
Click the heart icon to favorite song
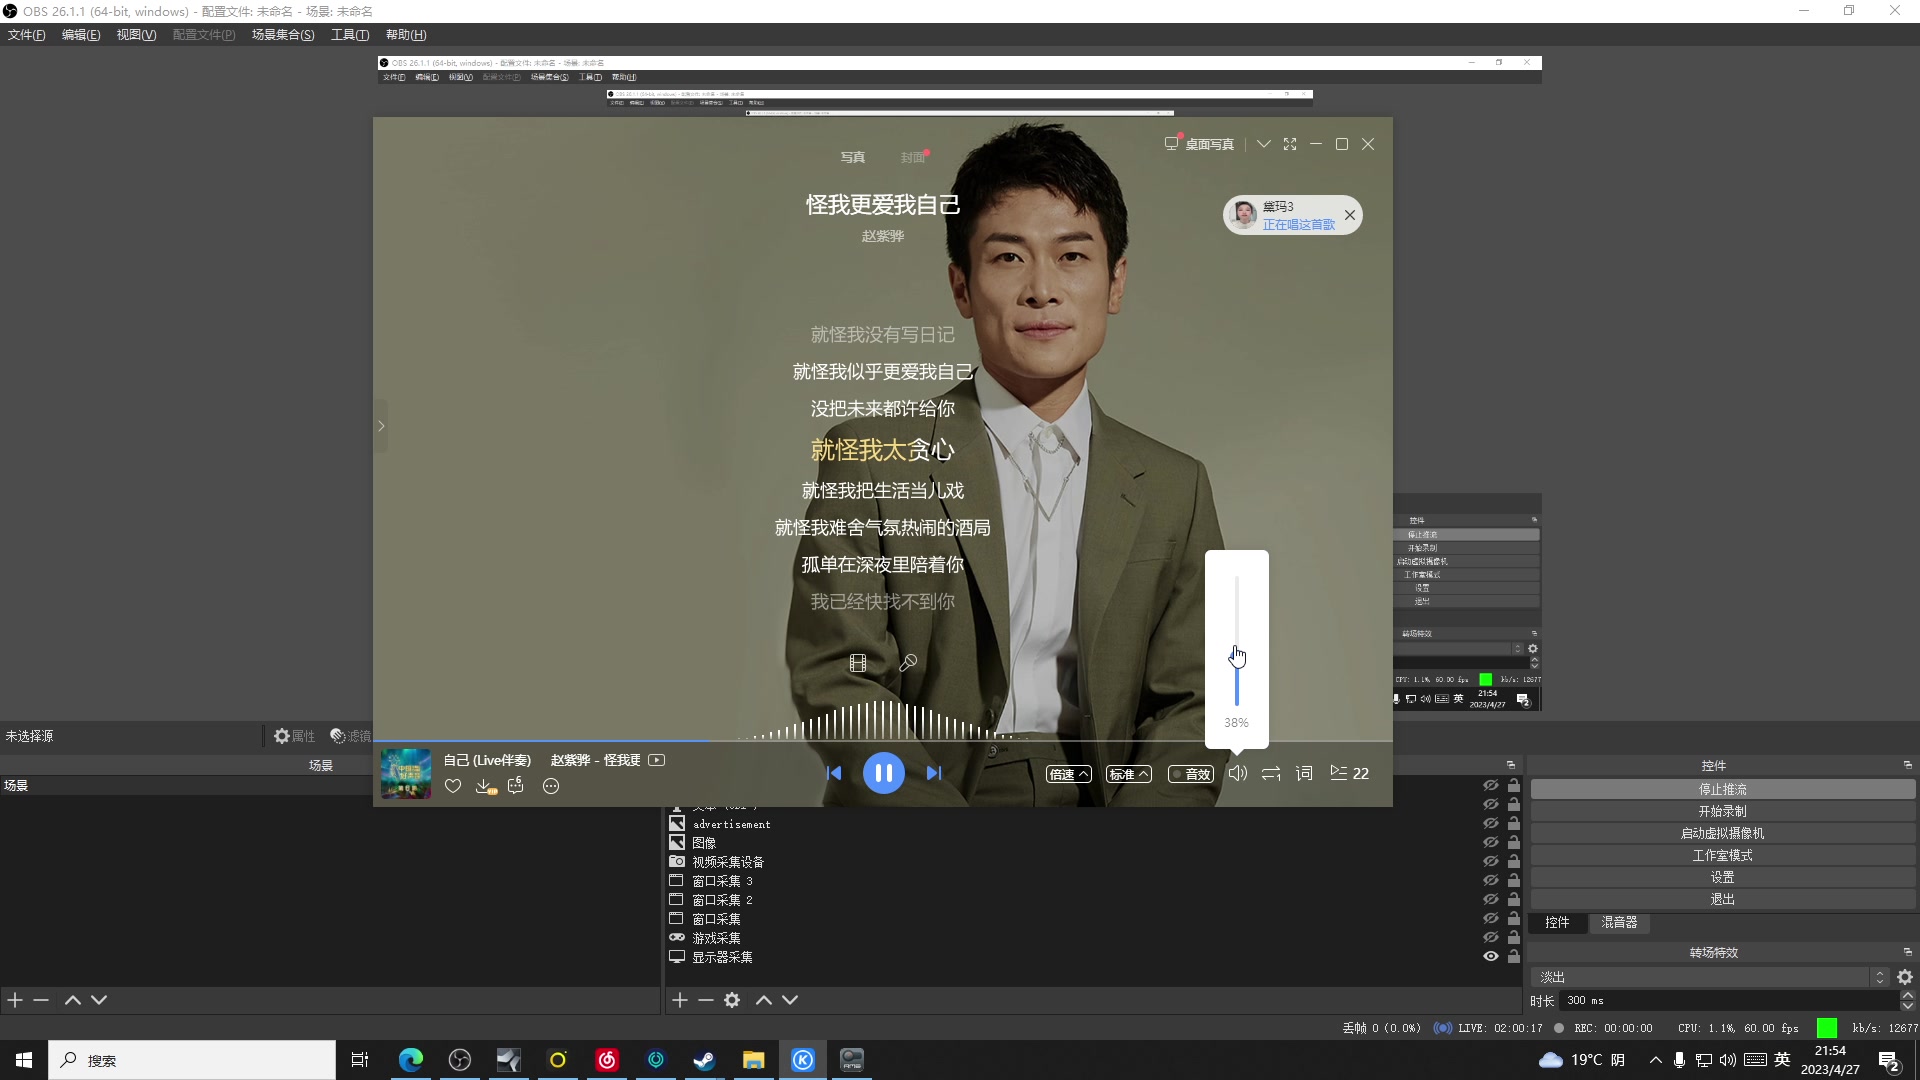(x=453, y=786)
